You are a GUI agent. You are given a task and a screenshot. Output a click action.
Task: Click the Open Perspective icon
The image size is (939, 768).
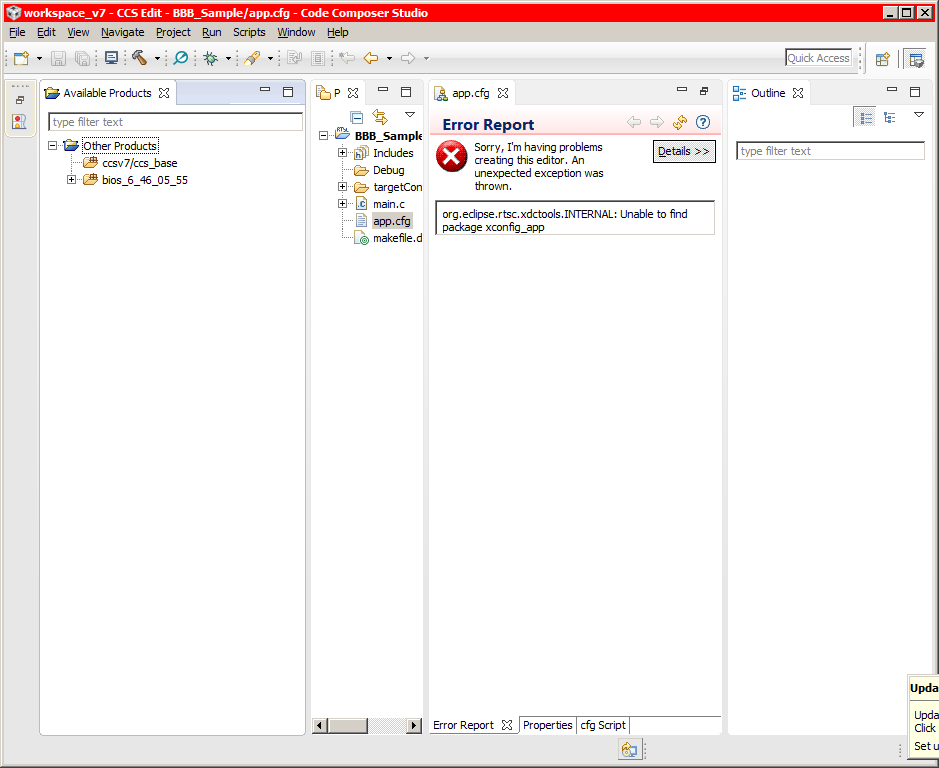(882, 59)
